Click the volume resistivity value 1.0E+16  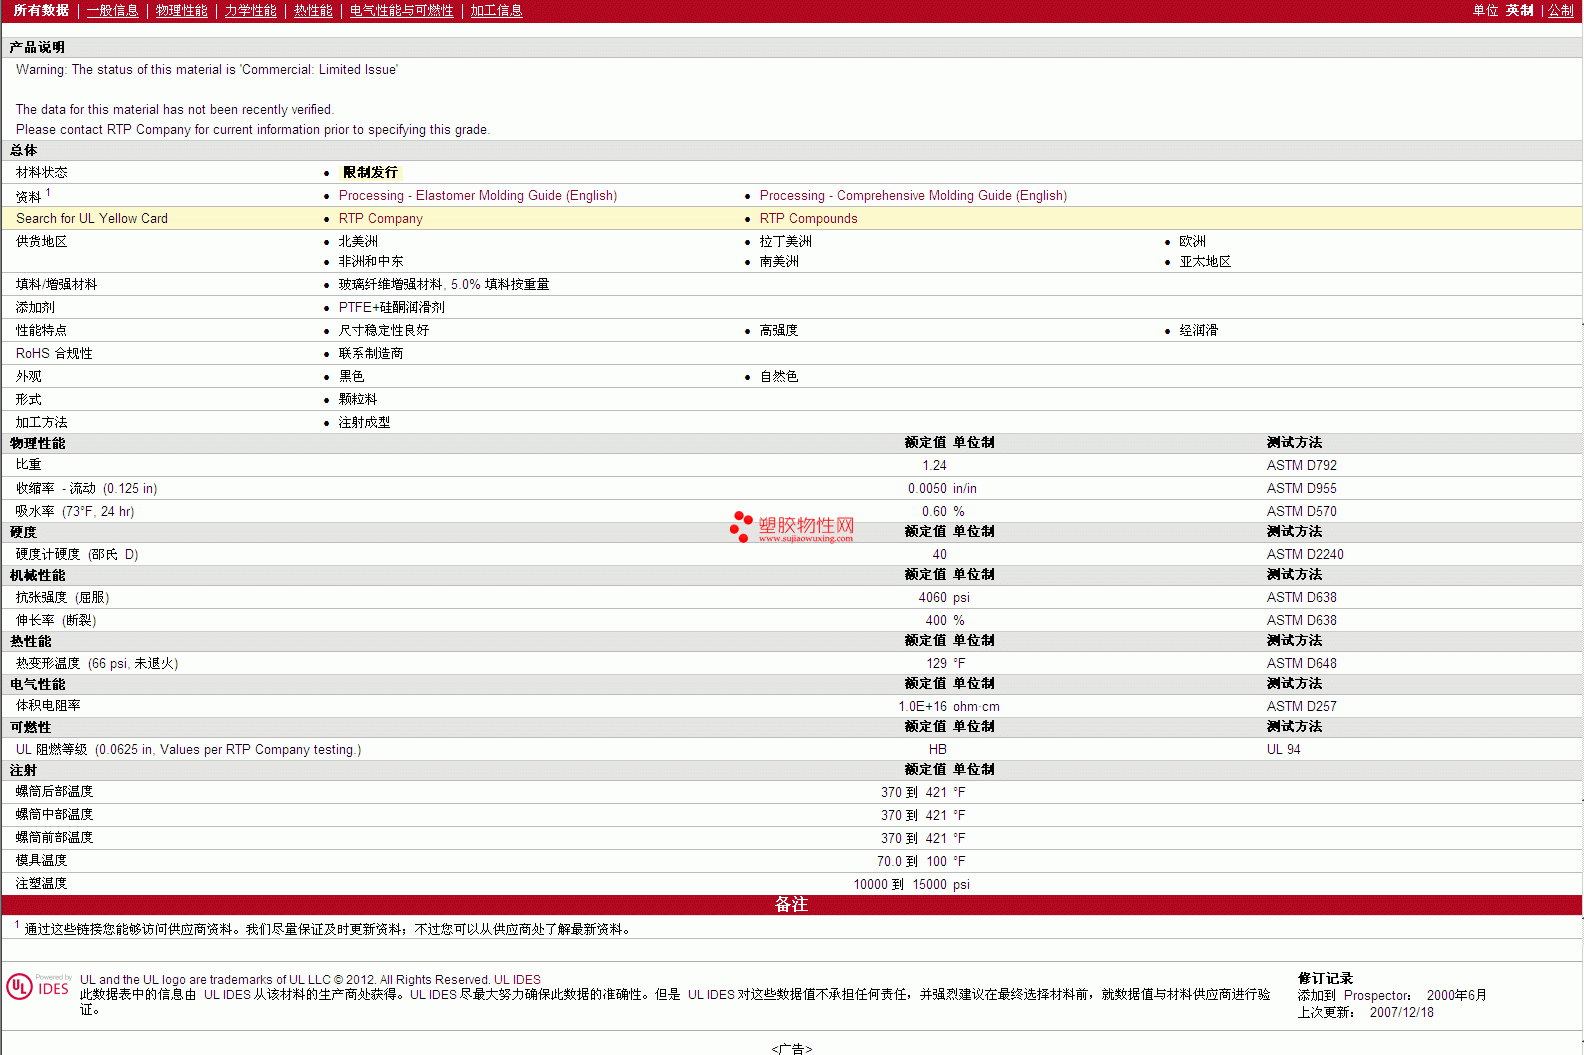922,707
